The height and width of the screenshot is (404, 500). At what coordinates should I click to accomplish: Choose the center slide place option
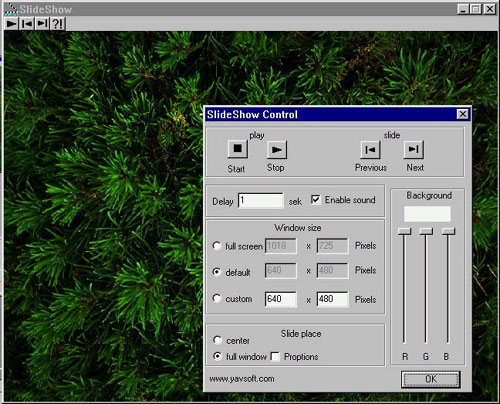click(x=217, y=340)
